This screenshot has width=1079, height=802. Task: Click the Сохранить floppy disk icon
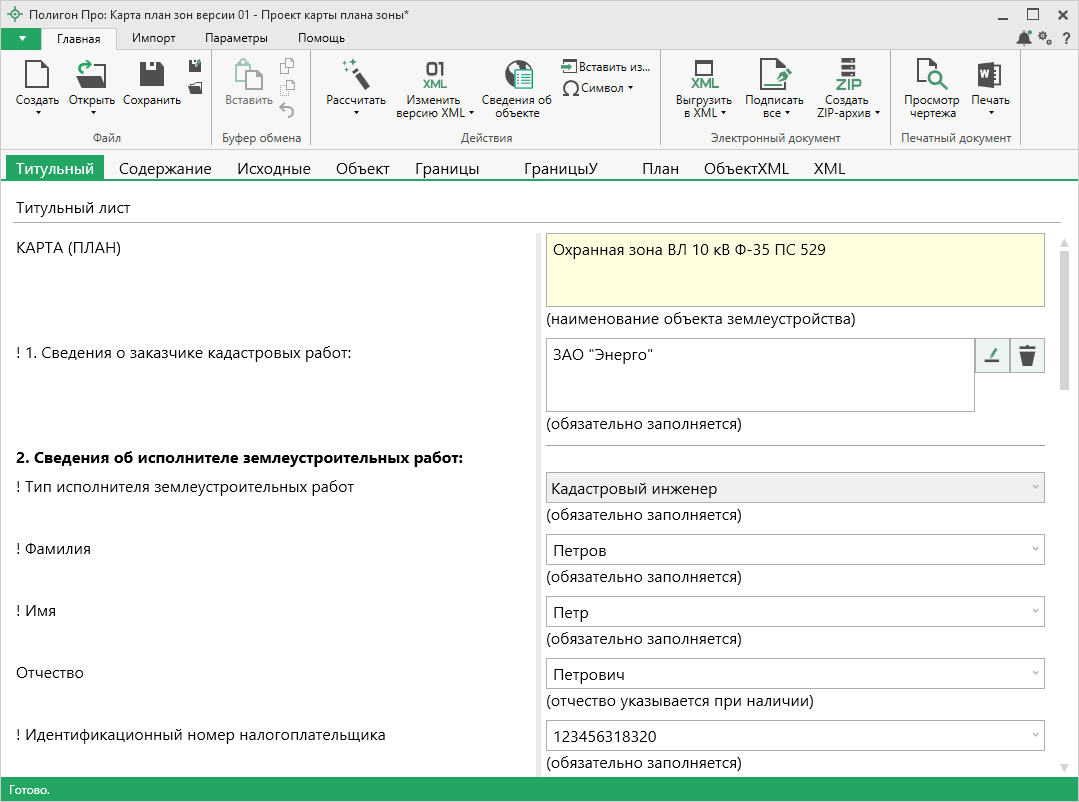click(x=152, y=76)
